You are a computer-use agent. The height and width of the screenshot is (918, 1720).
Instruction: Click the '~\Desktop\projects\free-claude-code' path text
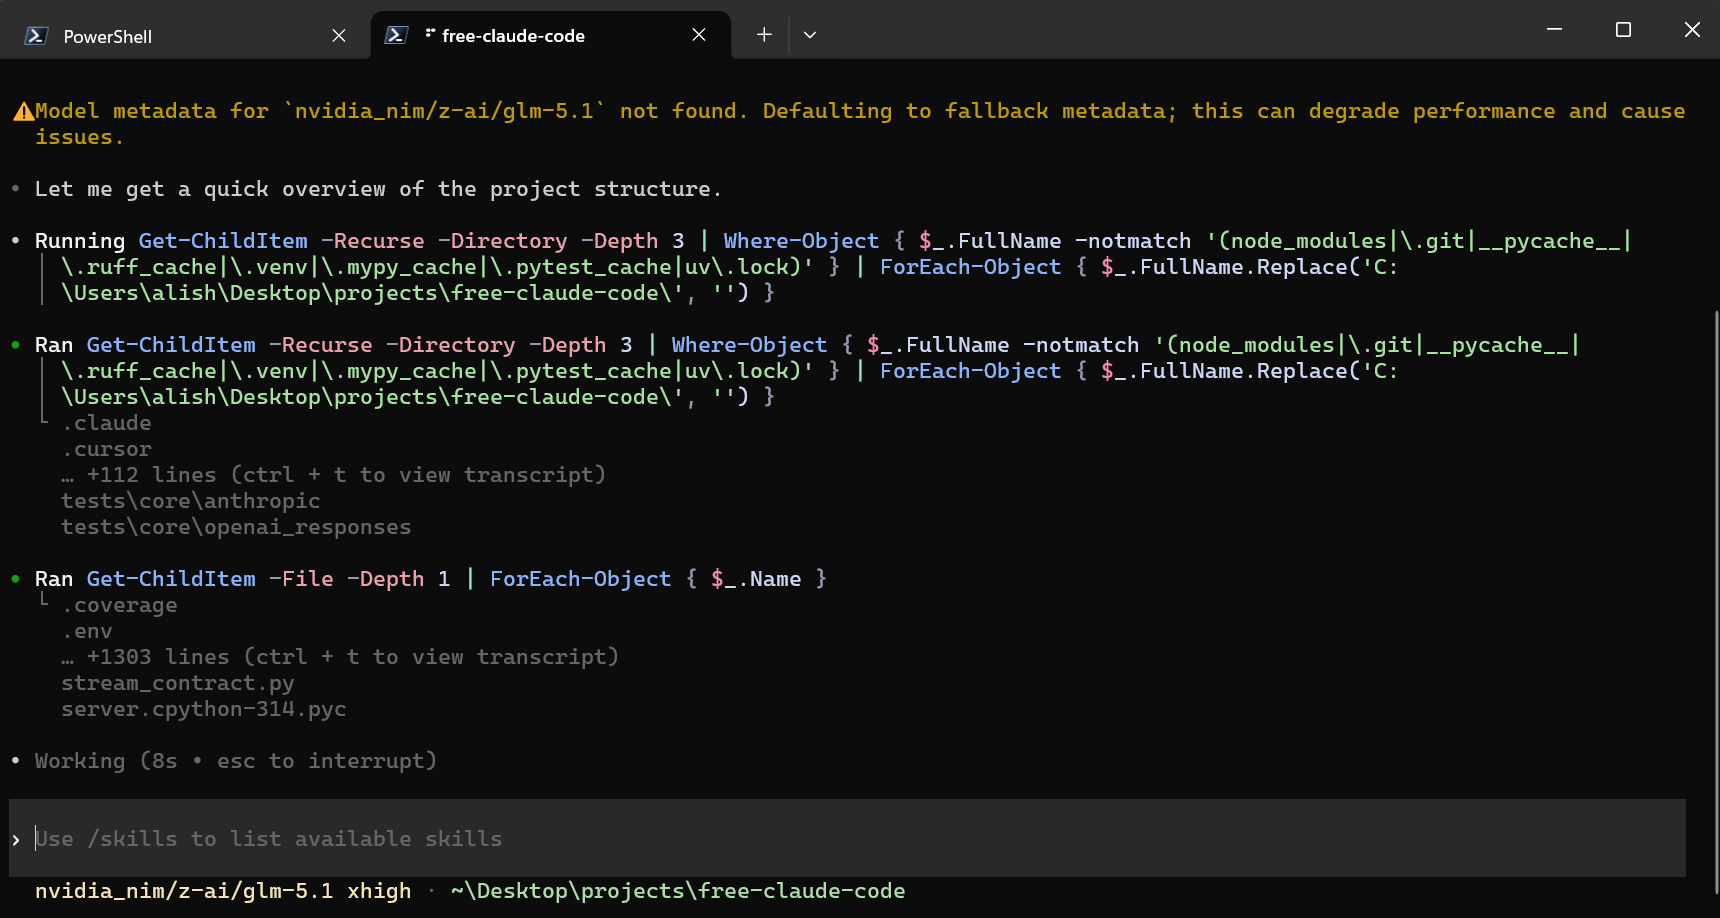click(x=678, y=891)
